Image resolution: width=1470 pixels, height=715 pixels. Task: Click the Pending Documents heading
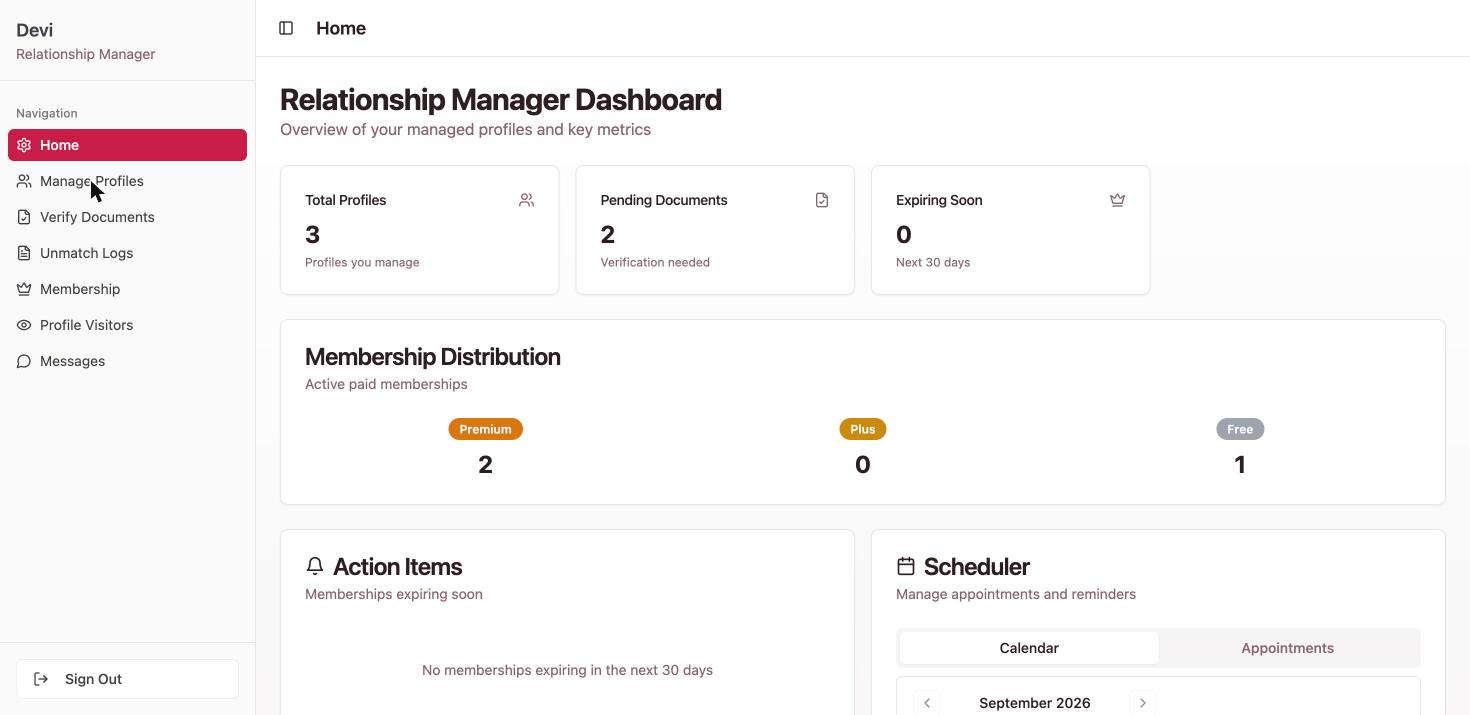(x=663, y=200)
